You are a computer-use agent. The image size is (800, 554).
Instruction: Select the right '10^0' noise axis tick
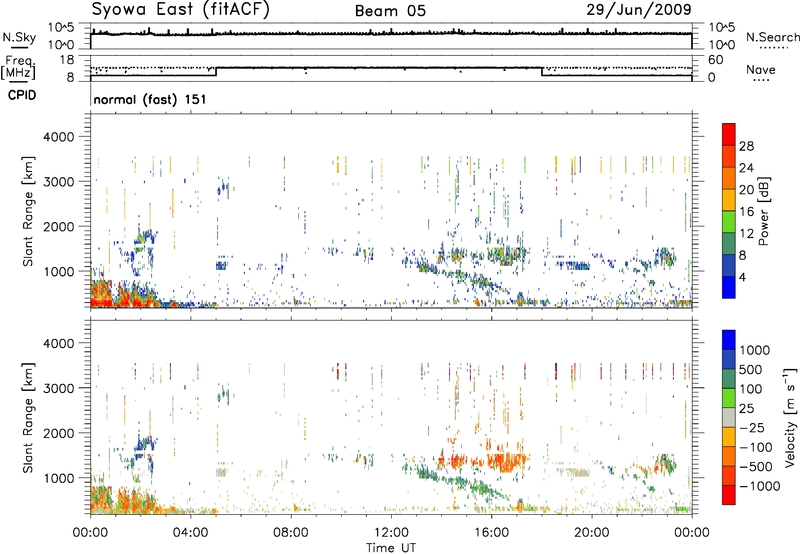coord(722,45)
